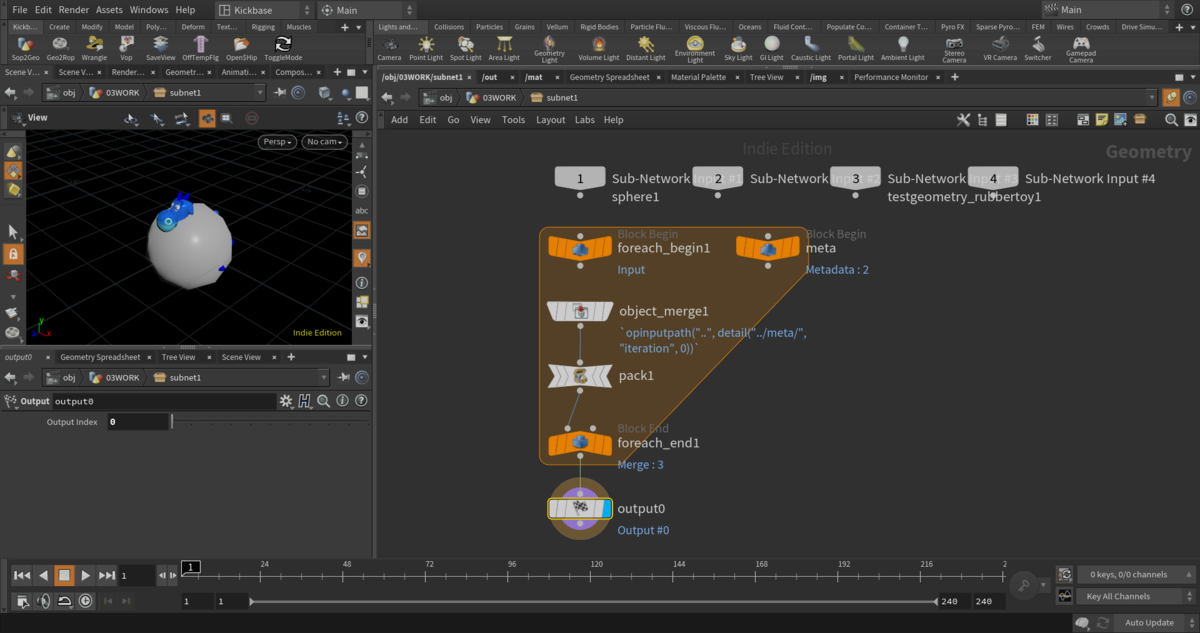Viewport: 1200px width, 633px height.
Task: Toggle the pin on the scene view path bar
Action: (279, 93)
